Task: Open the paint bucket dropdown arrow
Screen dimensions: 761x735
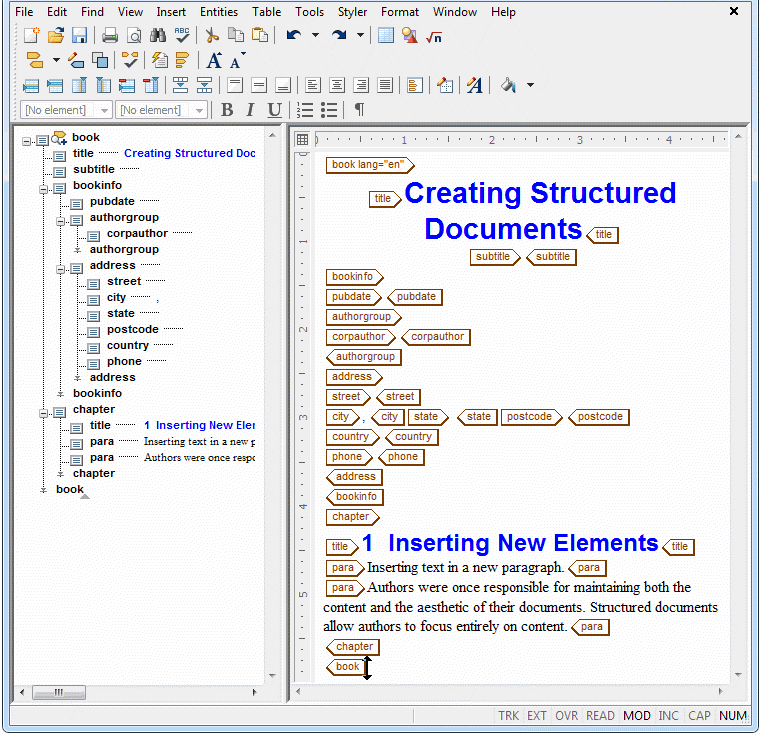Action: coord(530,85)
